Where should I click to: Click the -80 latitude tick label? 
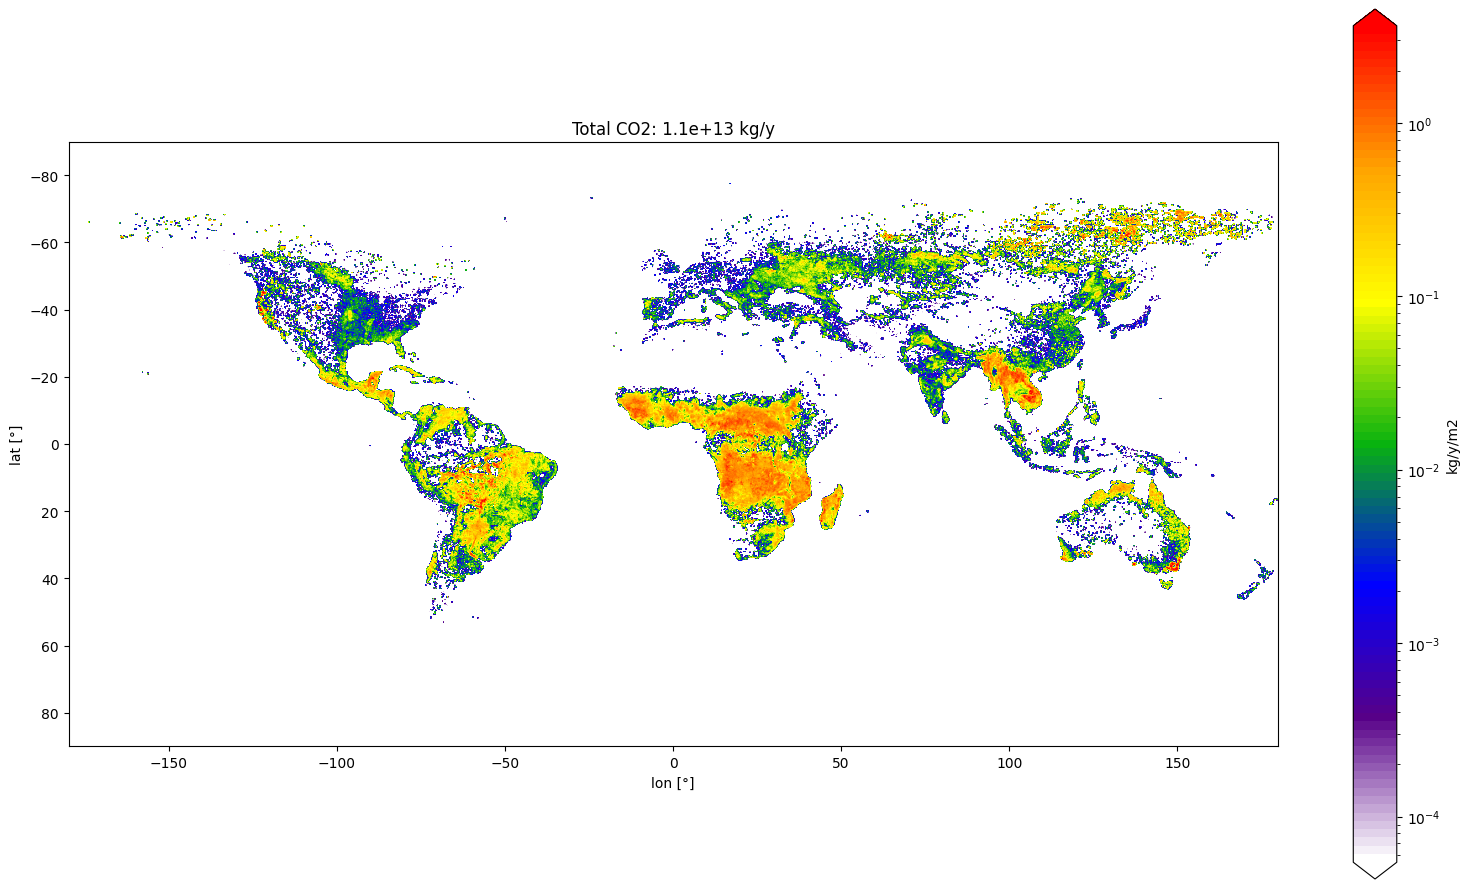coord(48,176)
